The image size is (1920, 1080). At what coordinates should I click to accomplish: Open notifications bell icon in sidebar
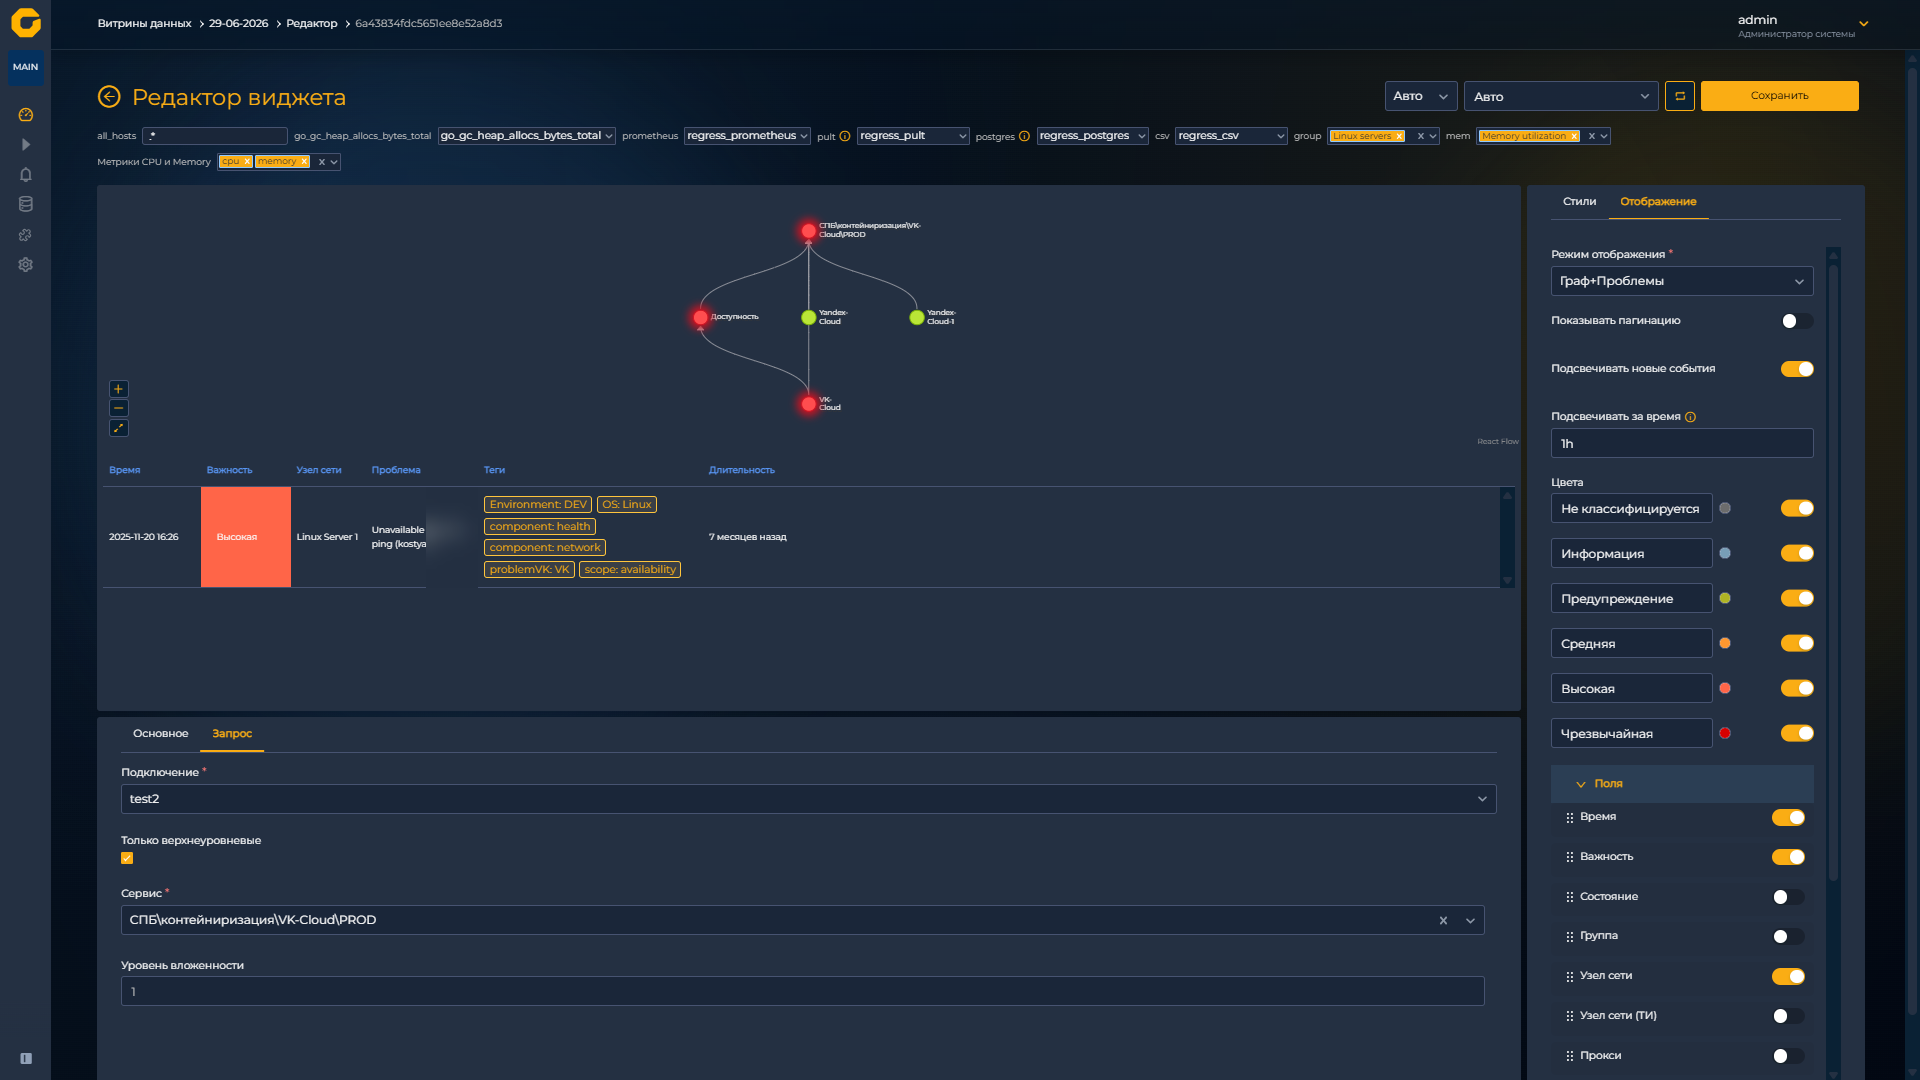pos(26,175)
